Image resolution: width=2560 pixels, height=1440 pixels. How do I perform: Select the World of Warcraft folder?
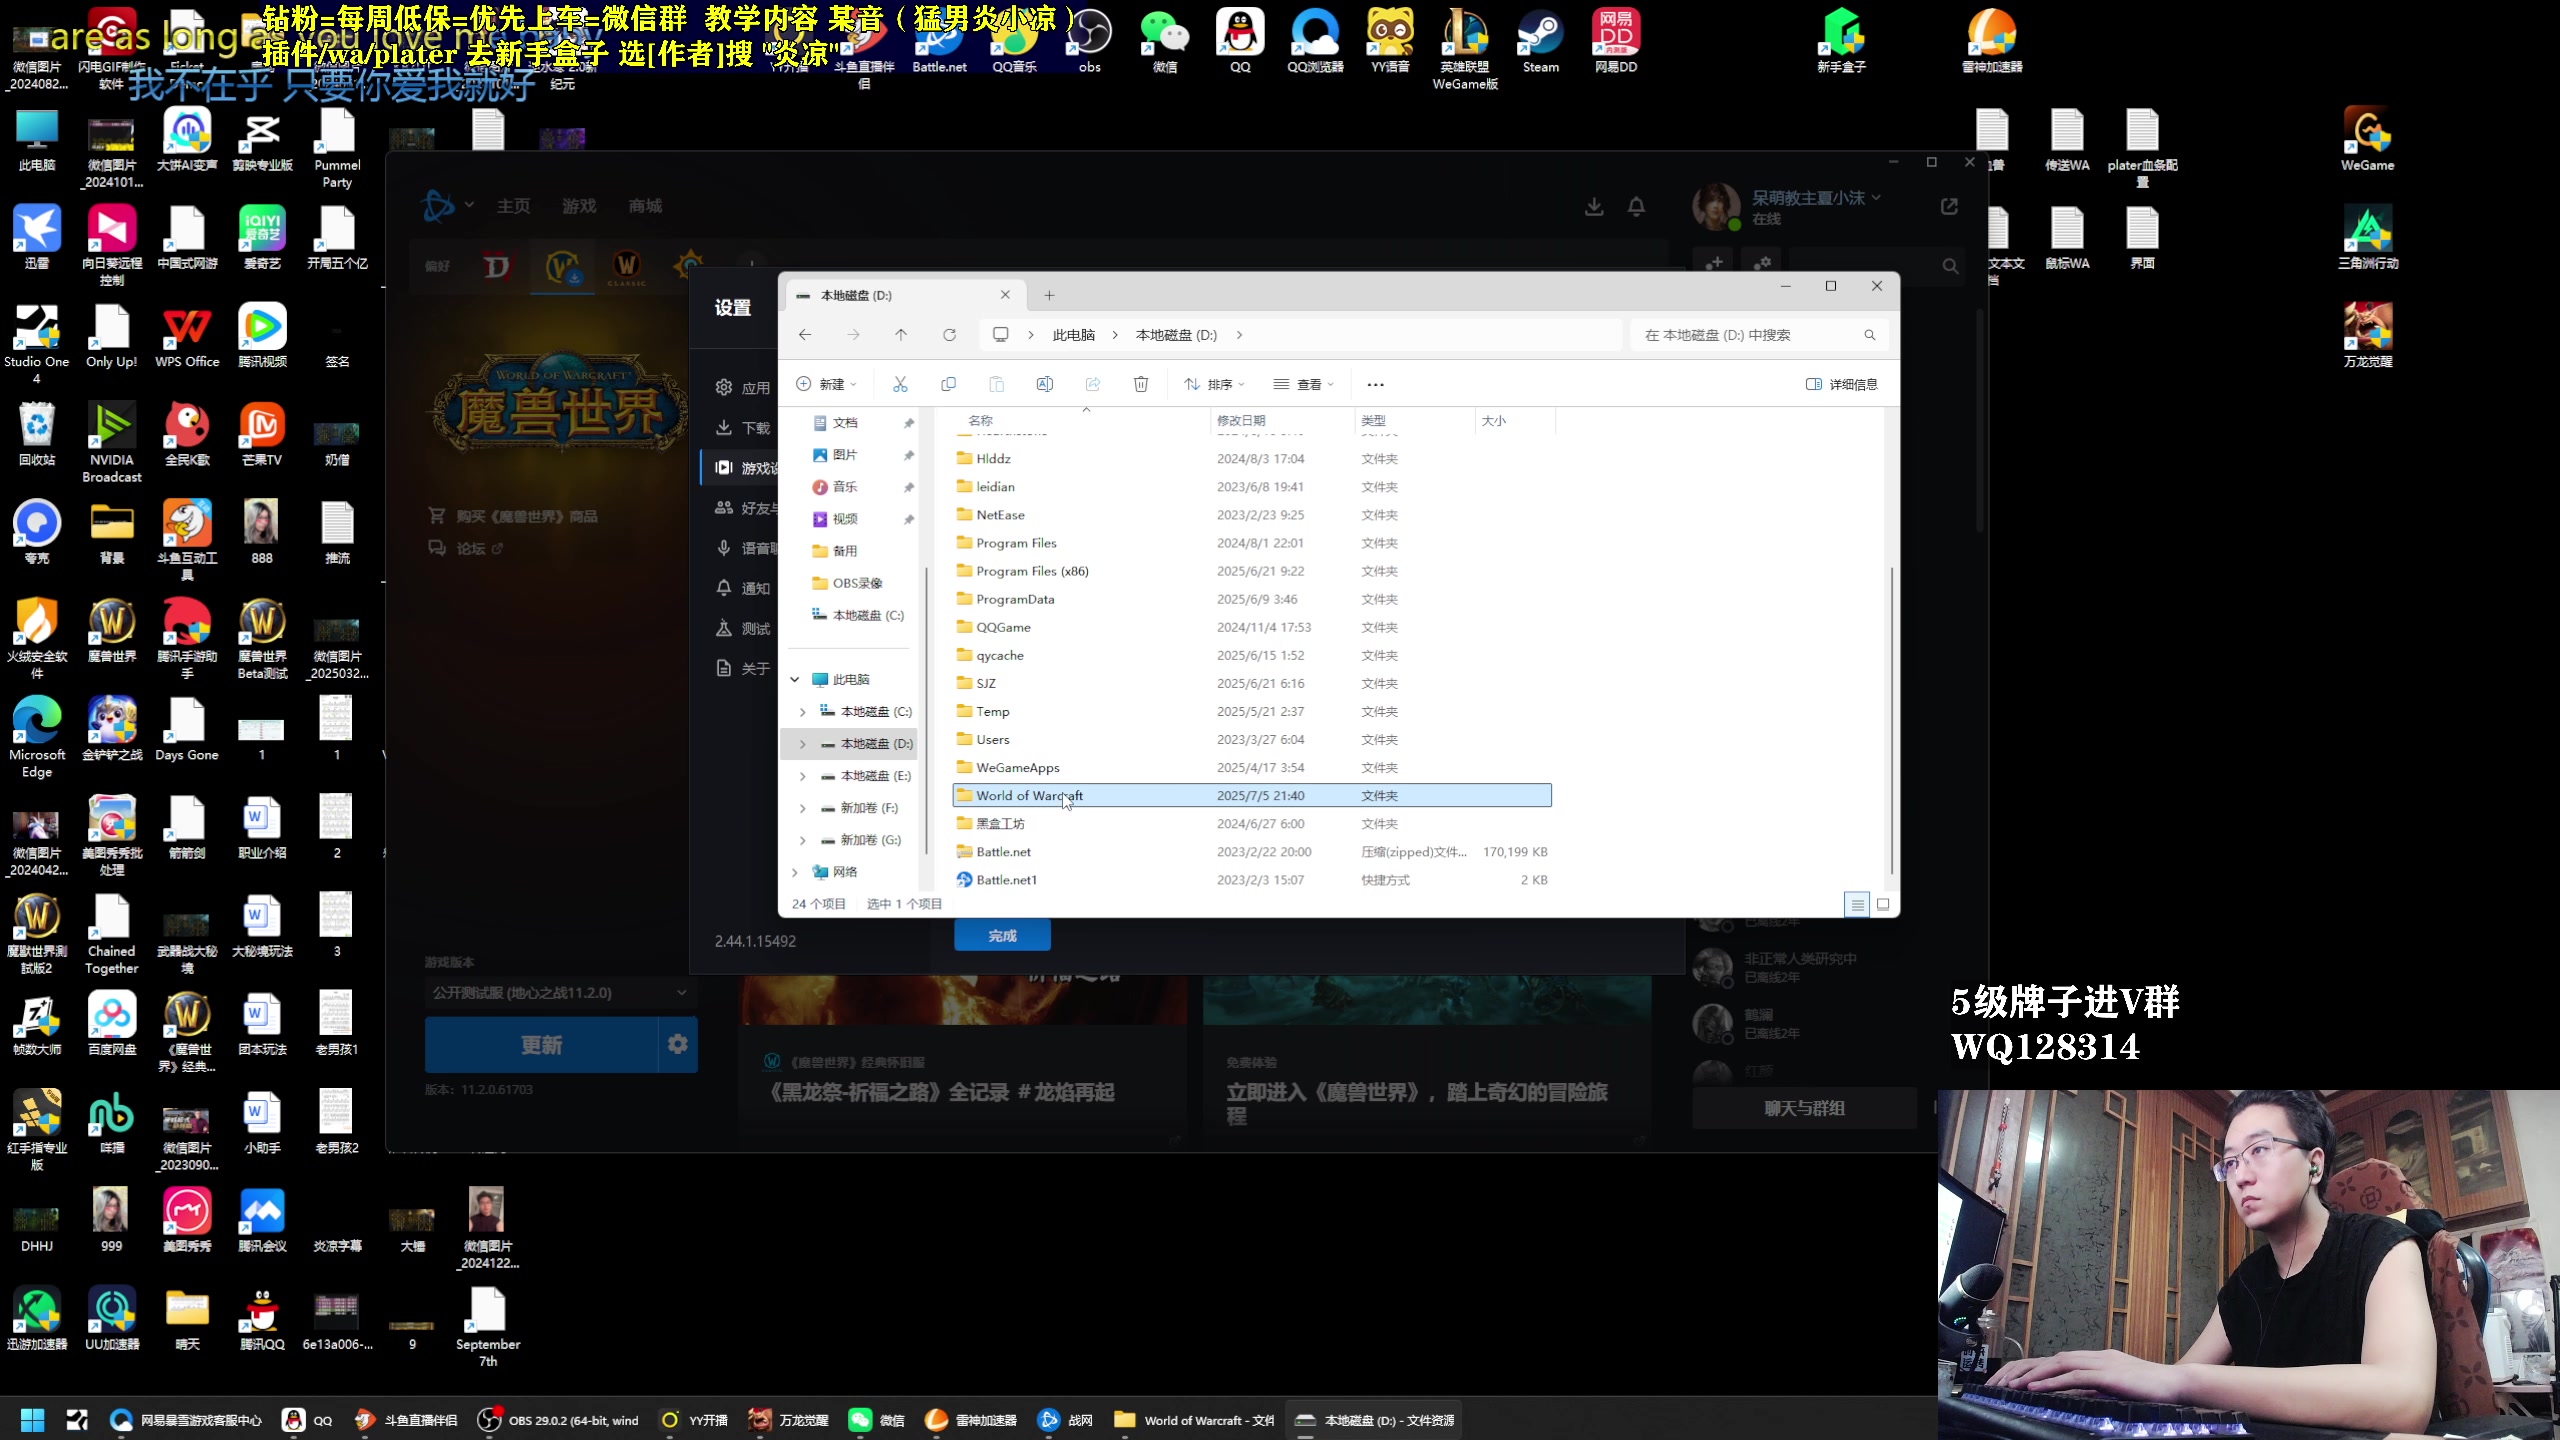click(1252, 796)
